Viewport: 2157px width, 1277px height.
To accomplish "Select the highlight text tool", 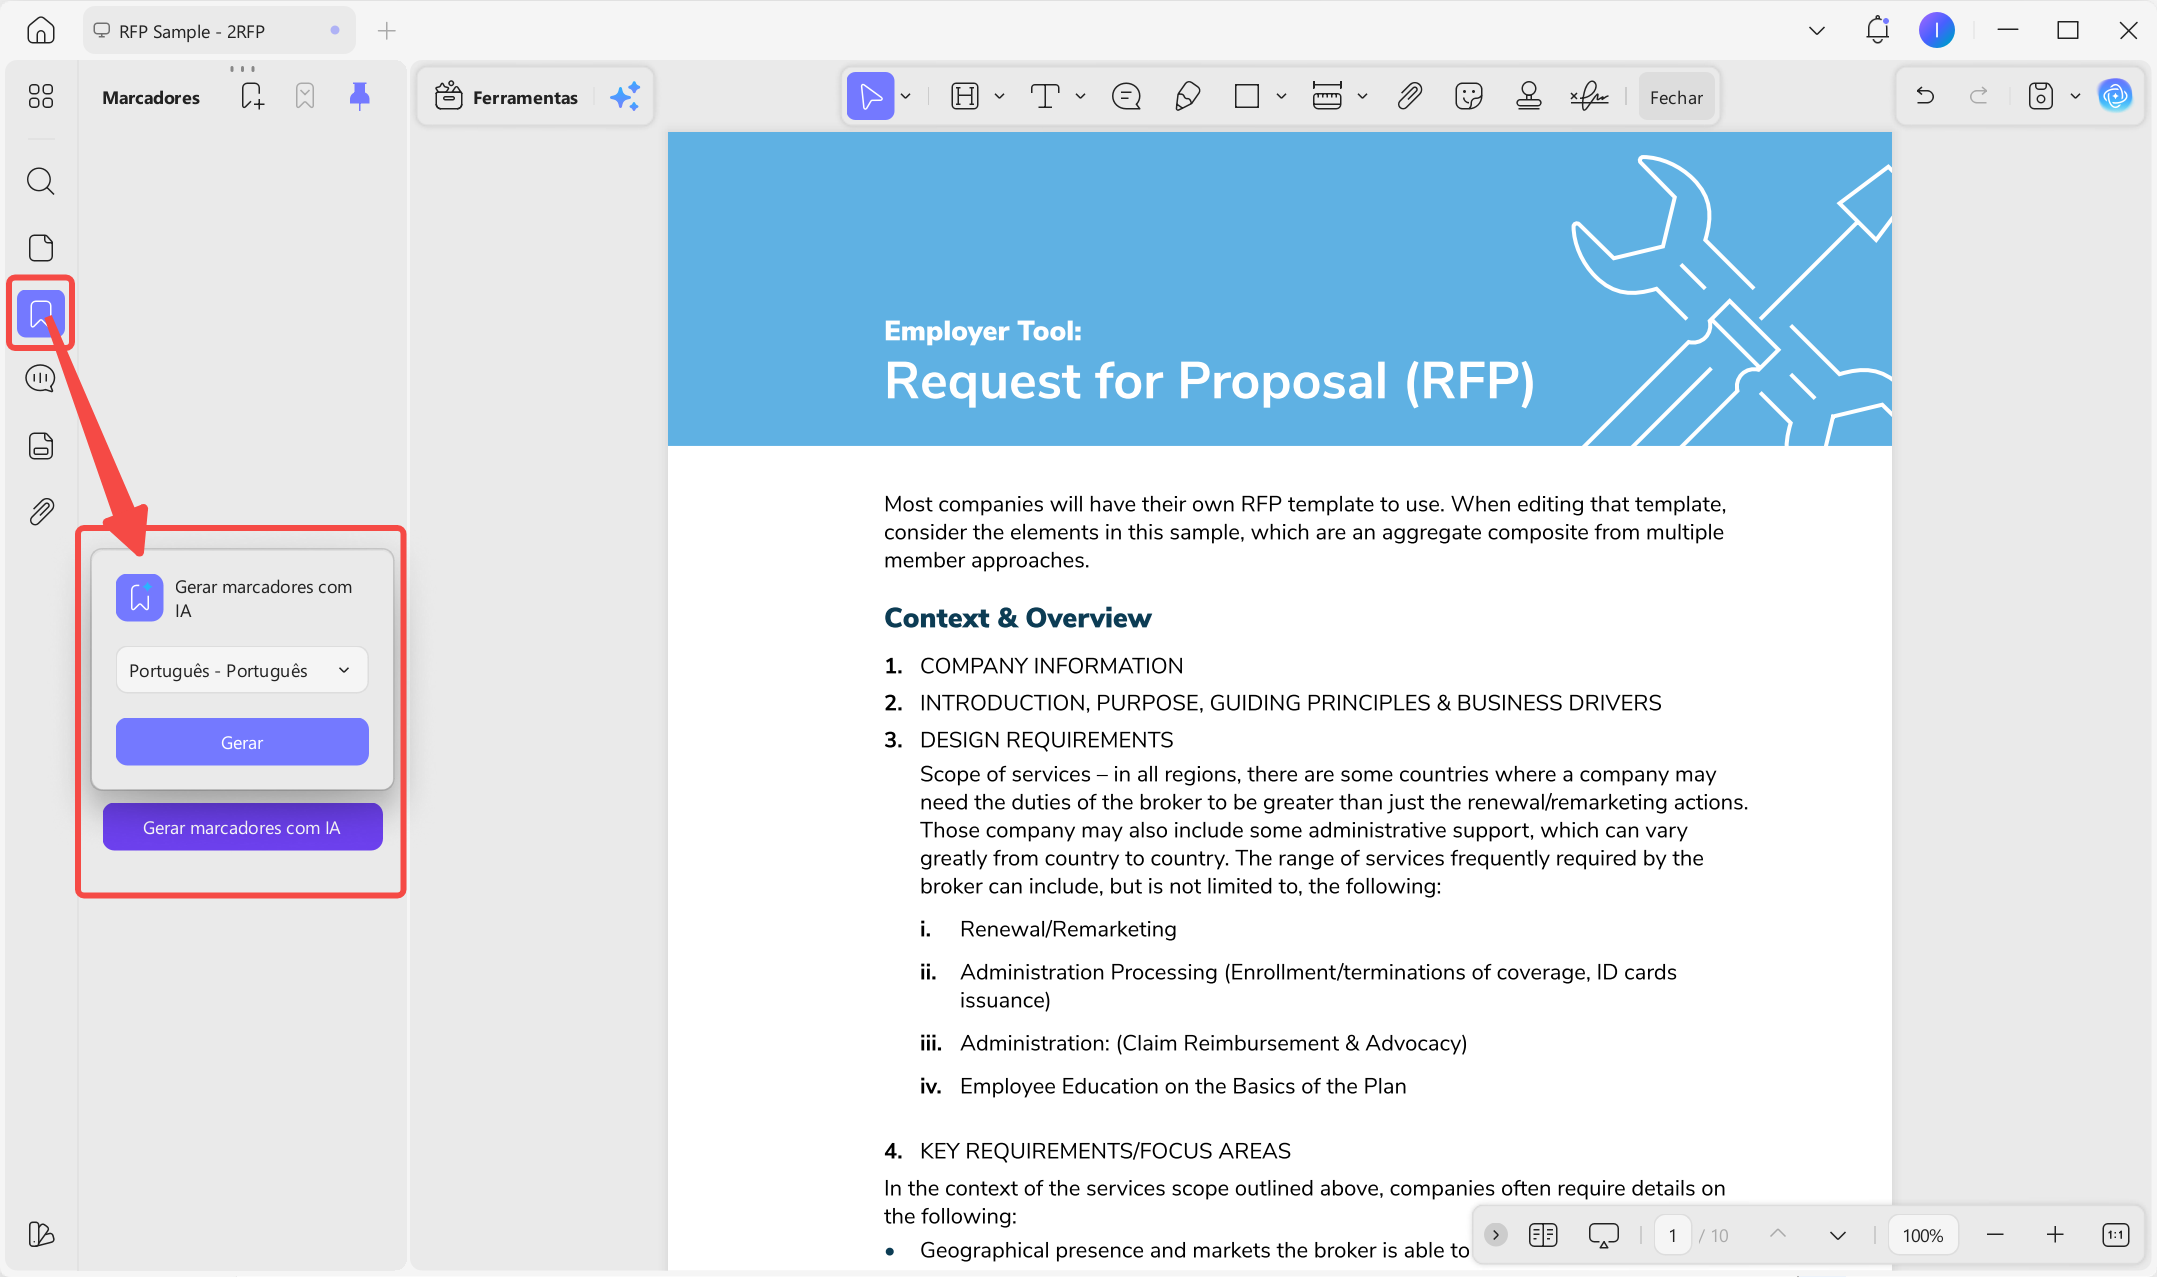I will pyautogui.click(x=965, y=97).
